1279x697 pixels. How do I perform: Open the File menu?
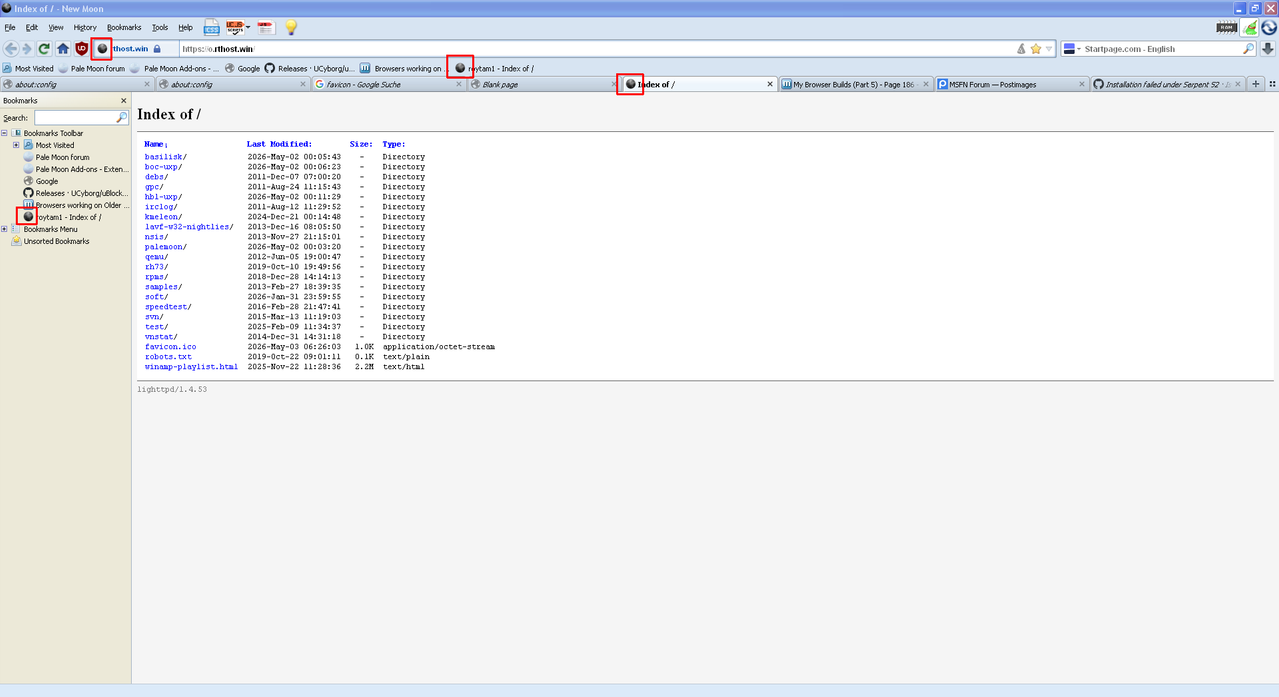coord(10,27)
